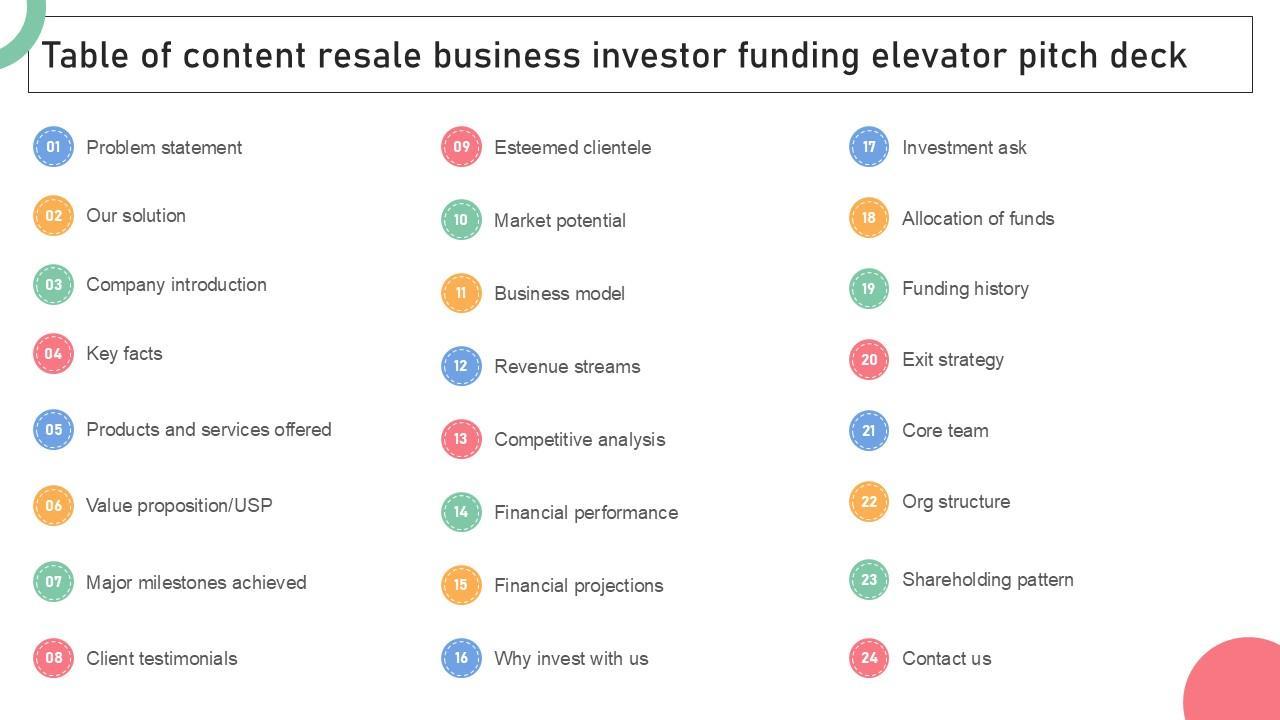Click the blue 01 number badge
This screenshot has width=1280, height=720.
click(53, 147)
